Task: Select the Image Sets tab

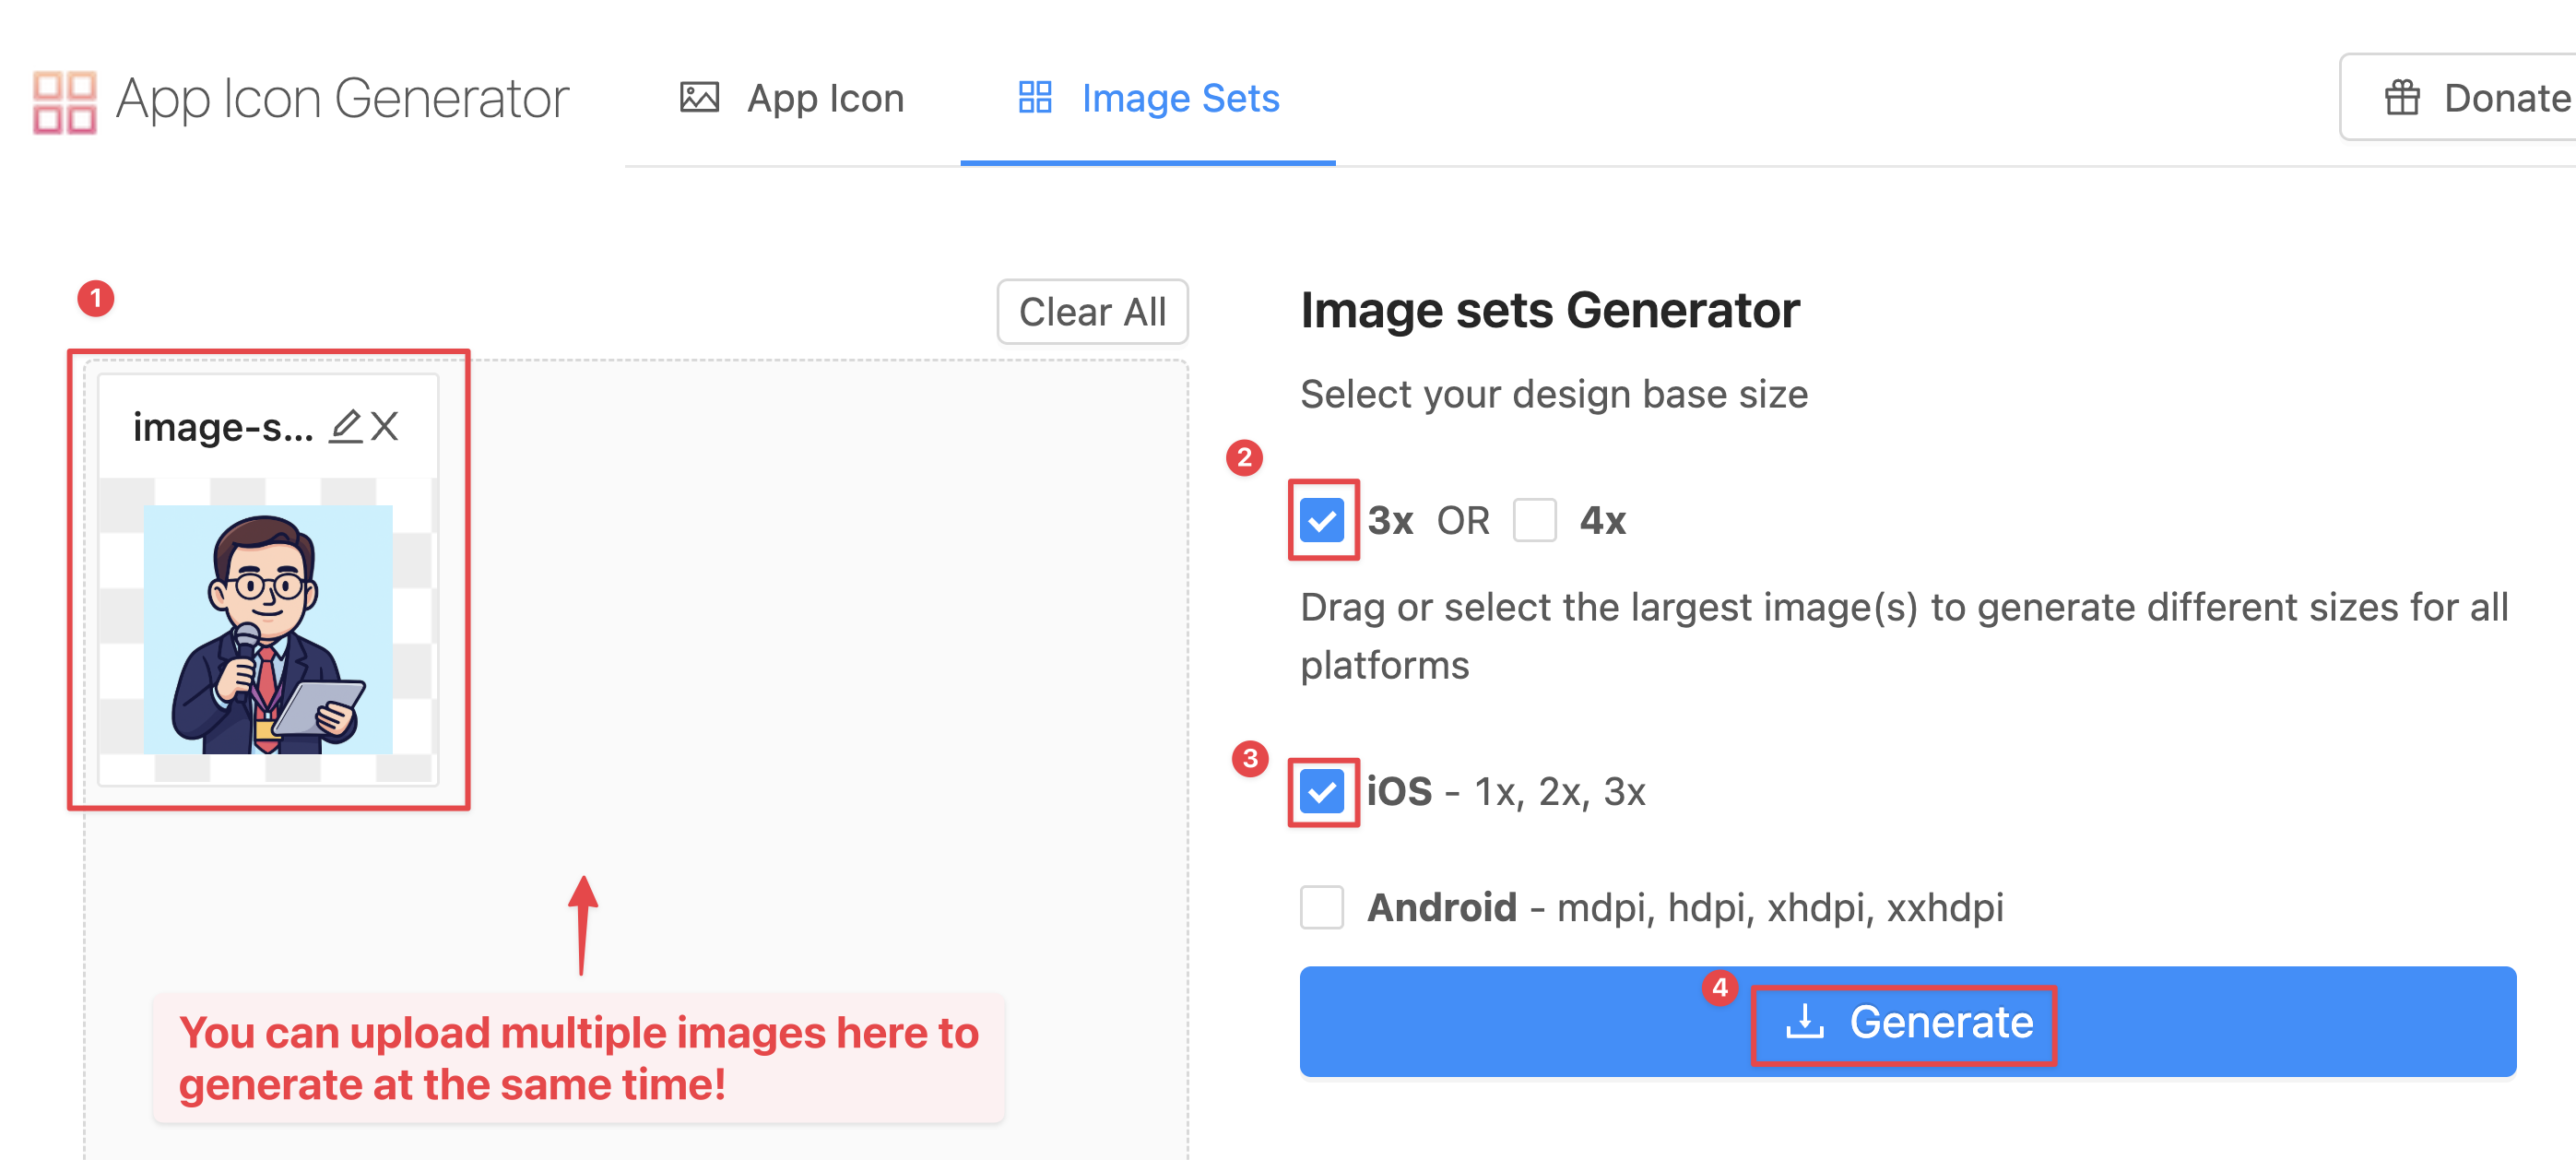Action: pos(1179,97)
